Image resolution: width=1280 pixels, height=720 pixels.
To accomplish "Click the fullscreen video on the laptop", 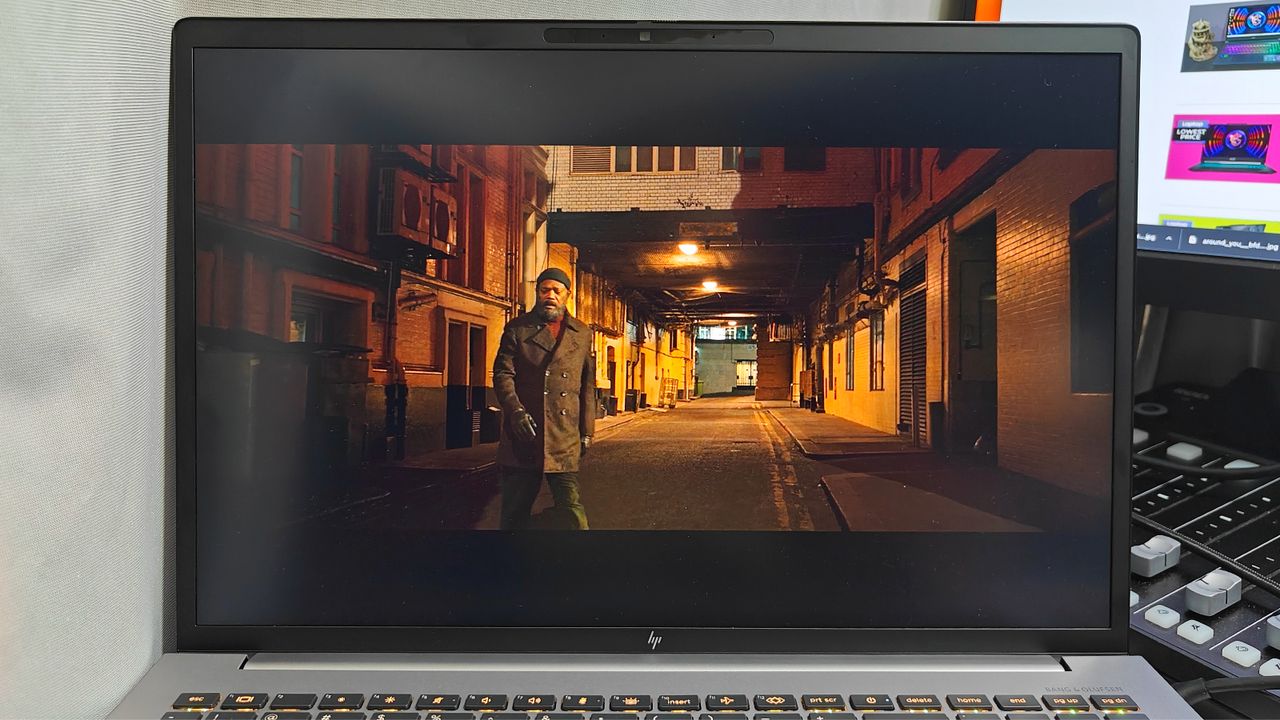I will tap(655, 337).
